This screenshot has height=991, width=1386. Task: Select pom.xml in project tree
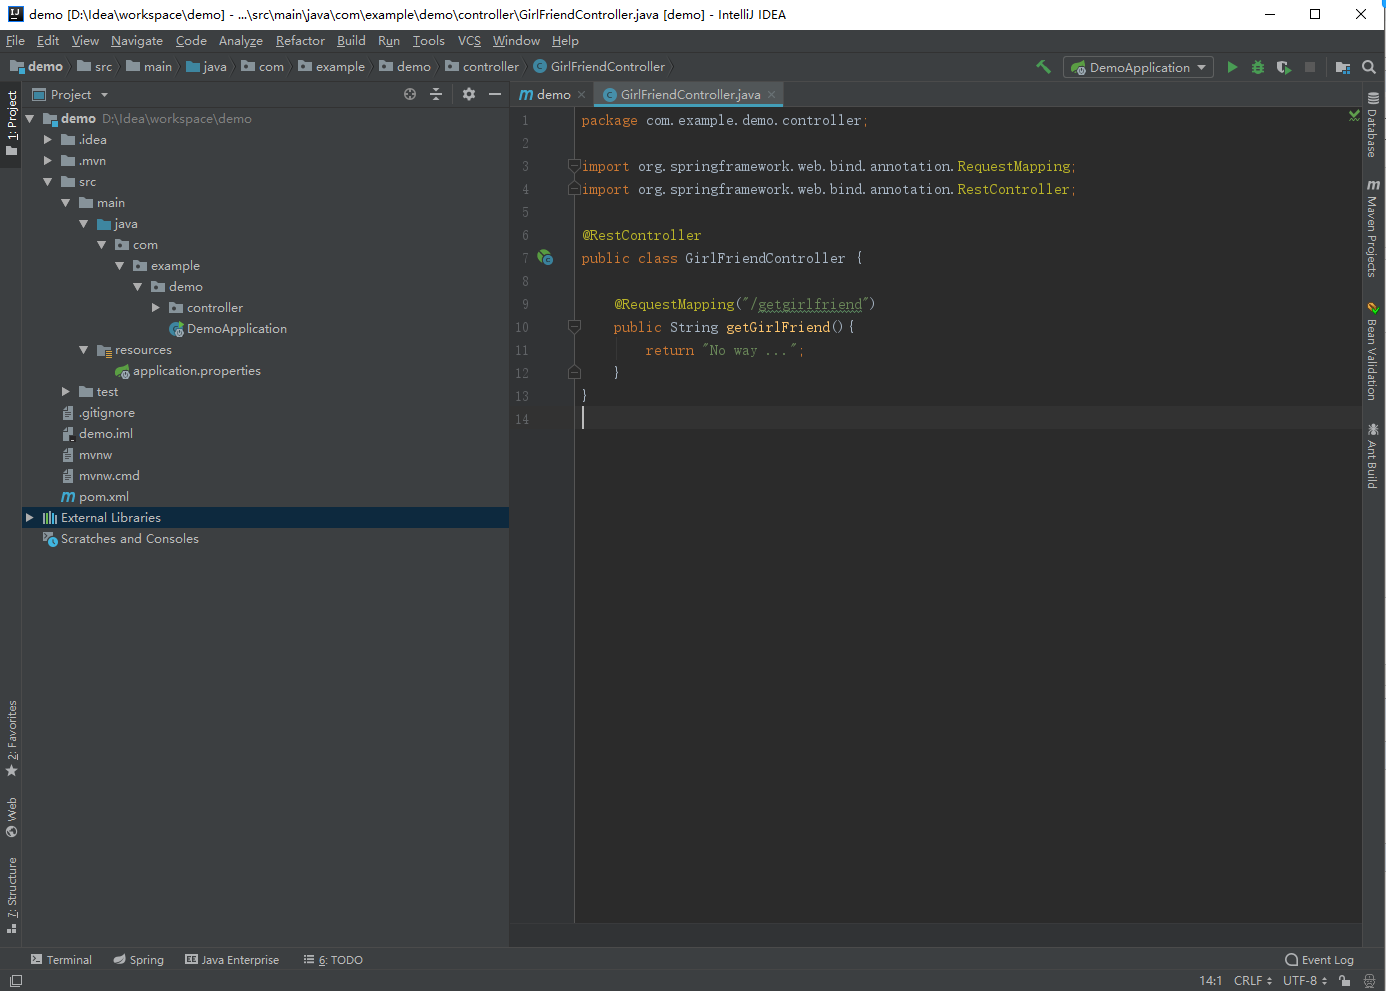click(x=95, y=496)
